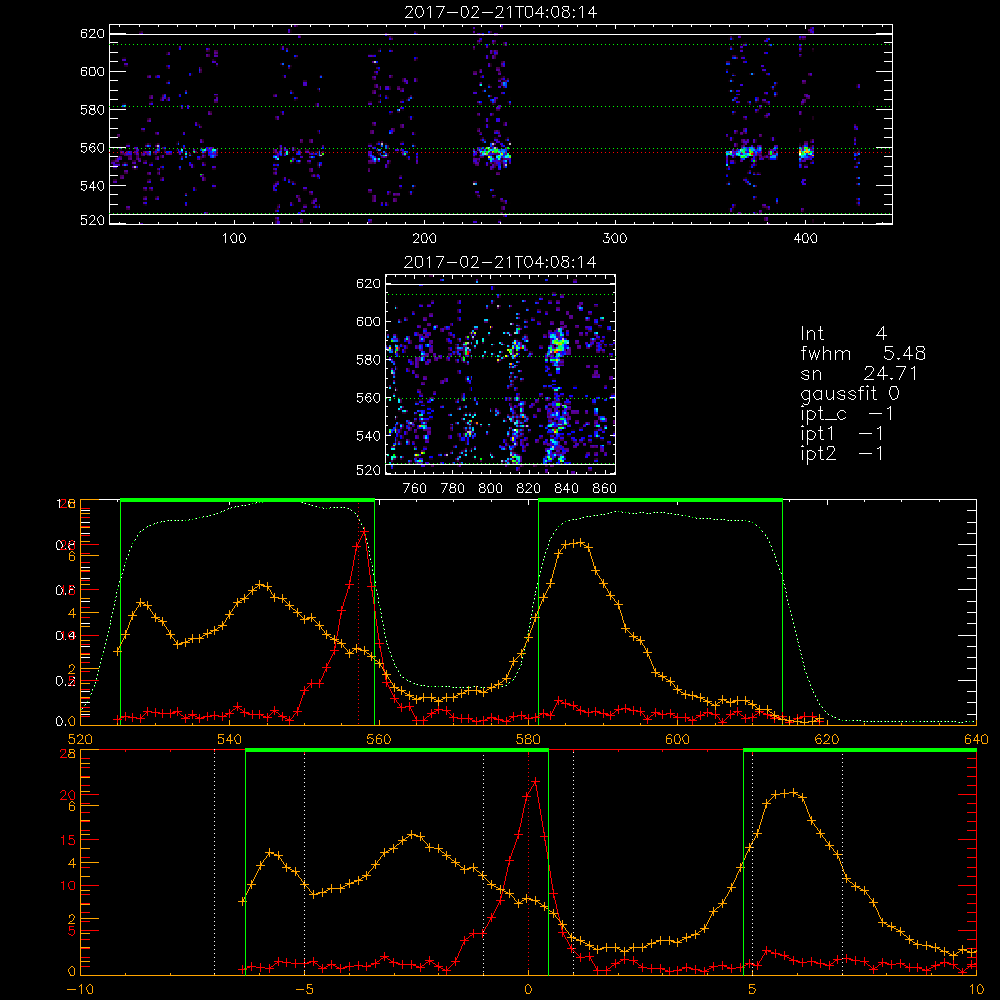Click x-axis label 860 under middle image

pos(605,489)
